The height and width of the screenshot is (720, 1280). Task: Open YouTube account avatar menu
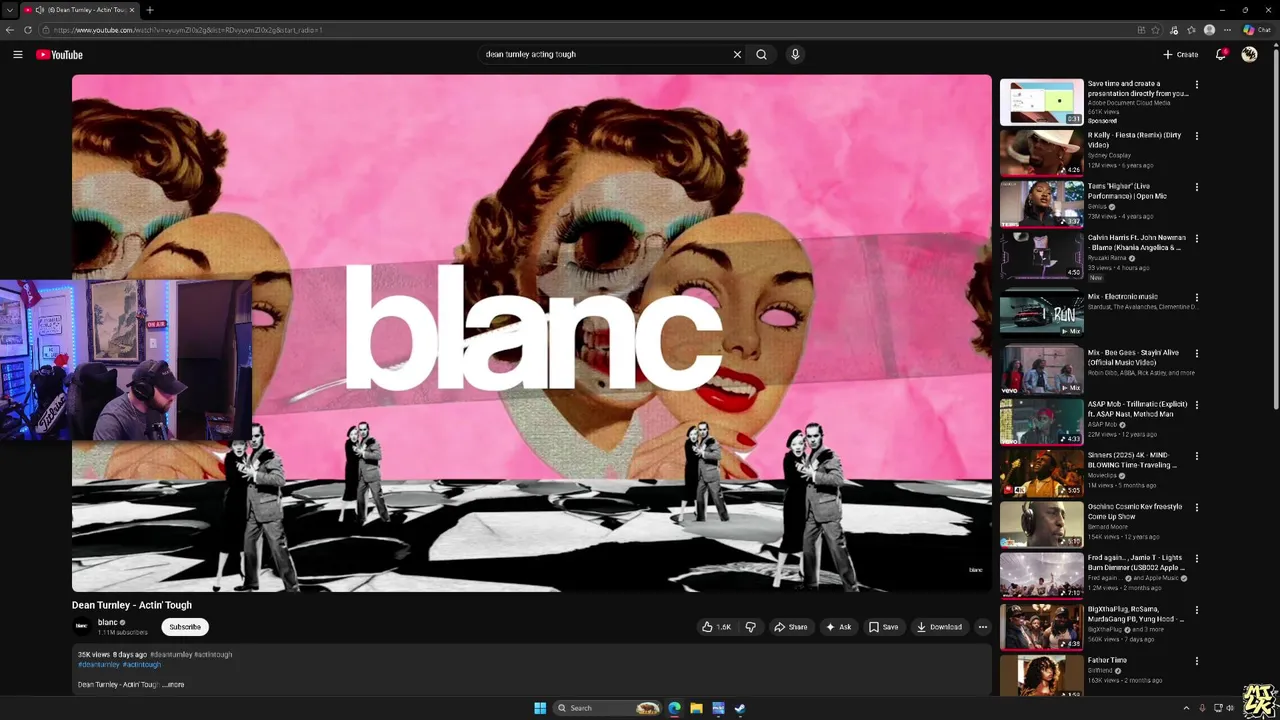point(1249,55)
